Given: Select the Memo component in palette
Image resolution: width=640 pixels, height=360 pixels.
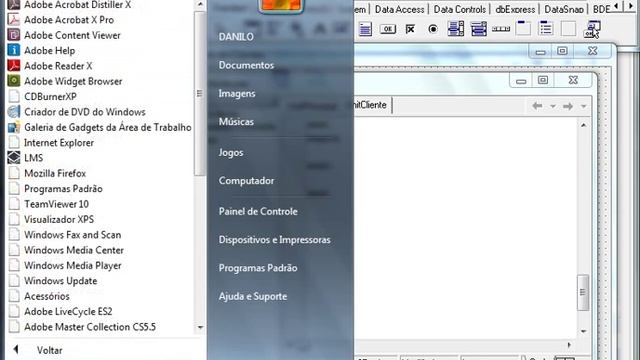Looking at the screenshot, I should (x=365, y=29).
